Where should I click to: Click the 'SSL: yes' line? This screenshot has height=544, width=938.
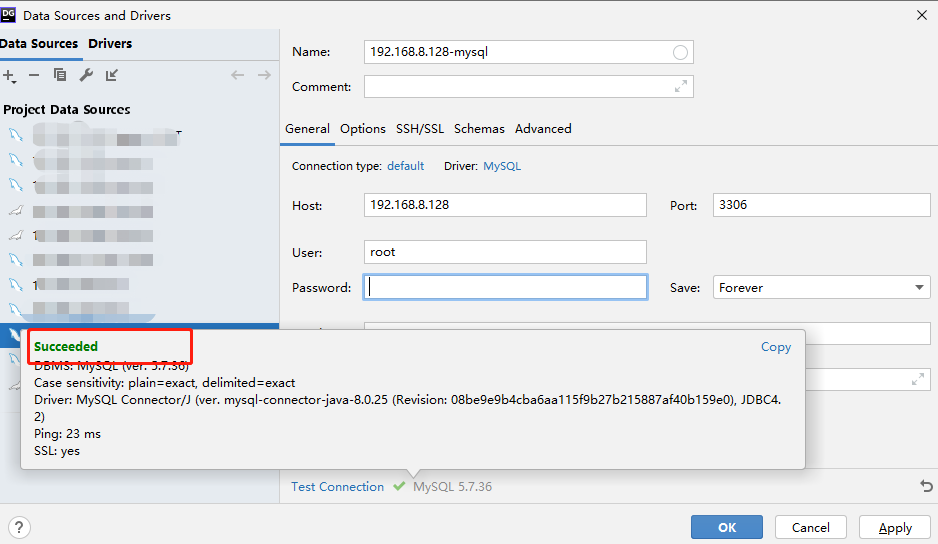57,451
